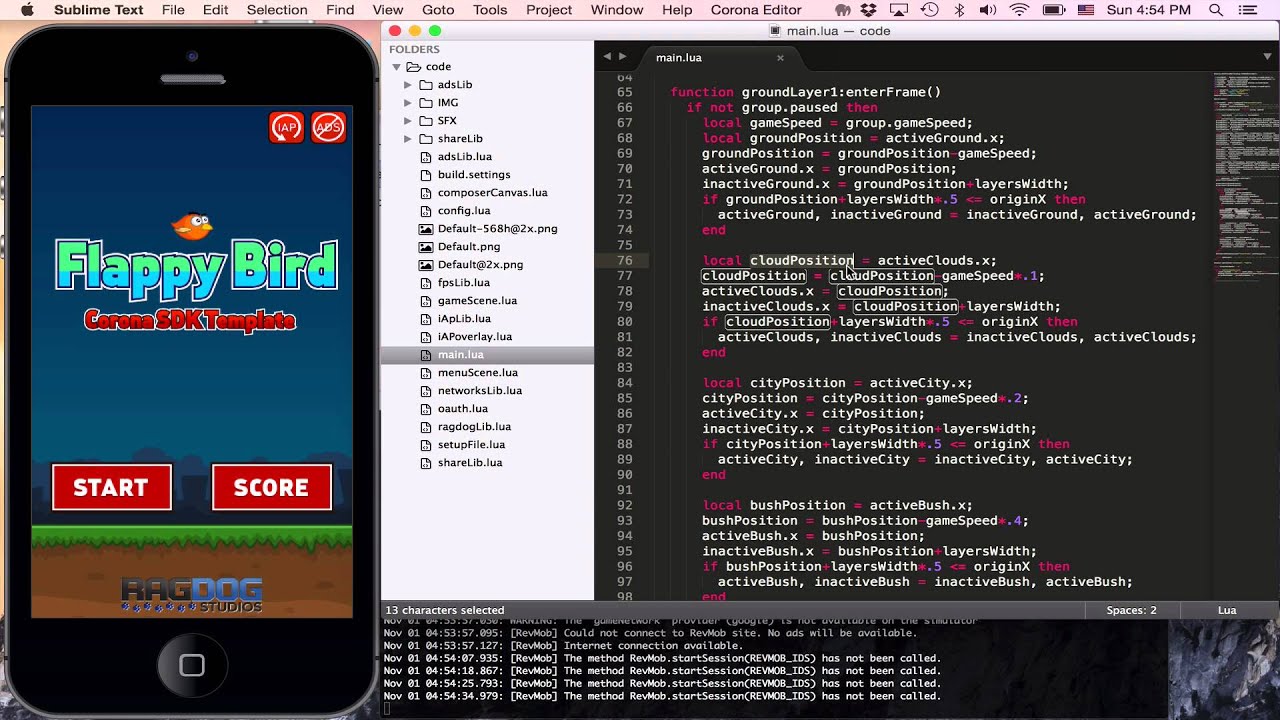Select Default.png image file in sidebar
Screen dimensions: 1280x720
pyautogui.click(x=469, y=246)
